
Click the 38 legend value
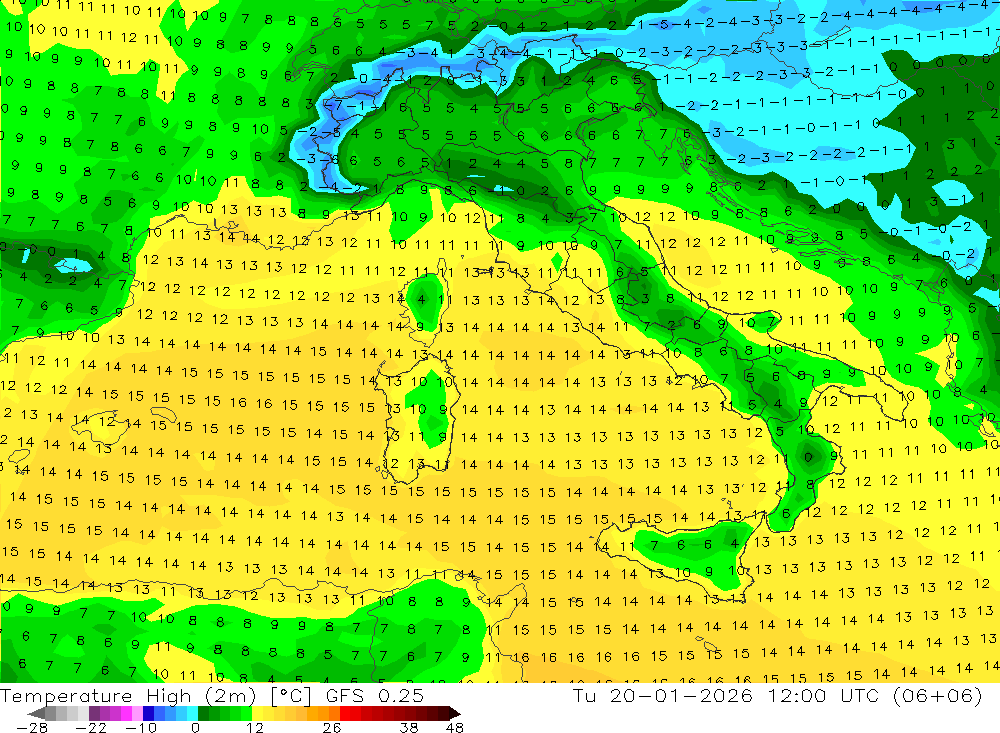409,728
